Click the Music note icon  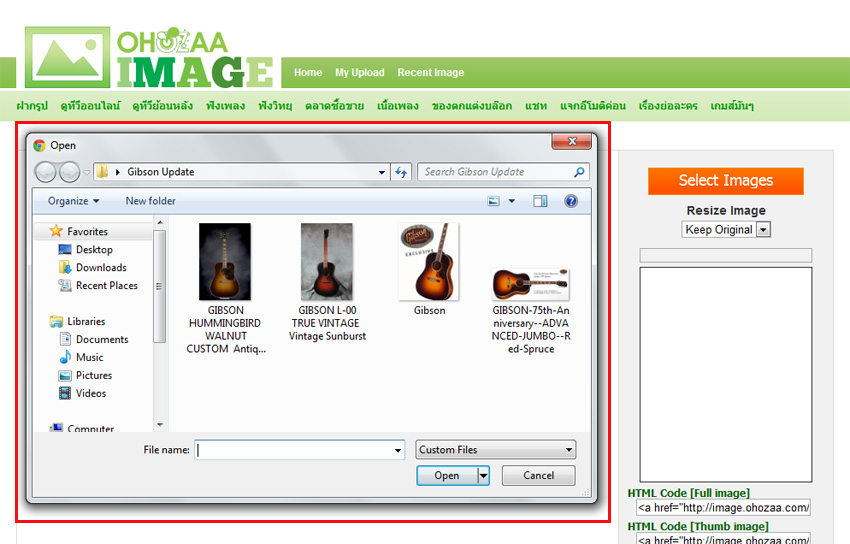[65, 357]
